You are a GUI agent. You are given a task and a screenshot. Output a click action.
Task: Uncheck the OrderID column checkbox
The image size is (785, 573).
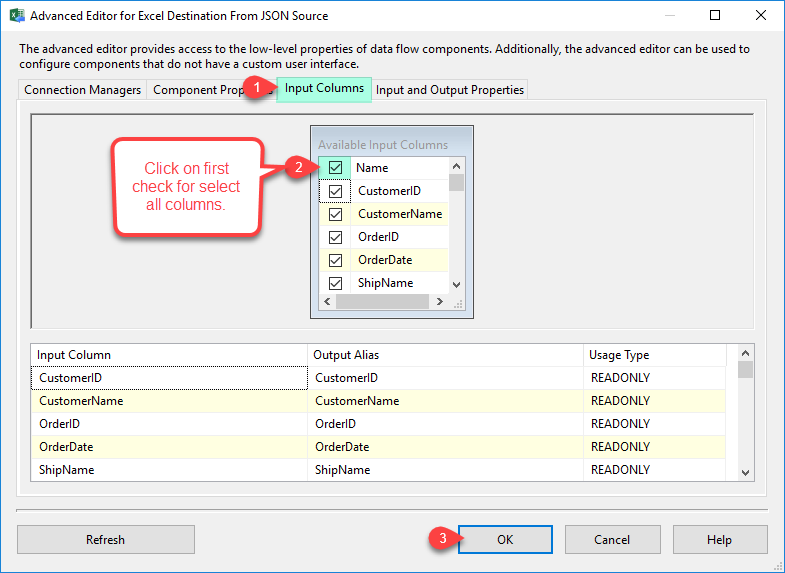[x=335, y=237]
